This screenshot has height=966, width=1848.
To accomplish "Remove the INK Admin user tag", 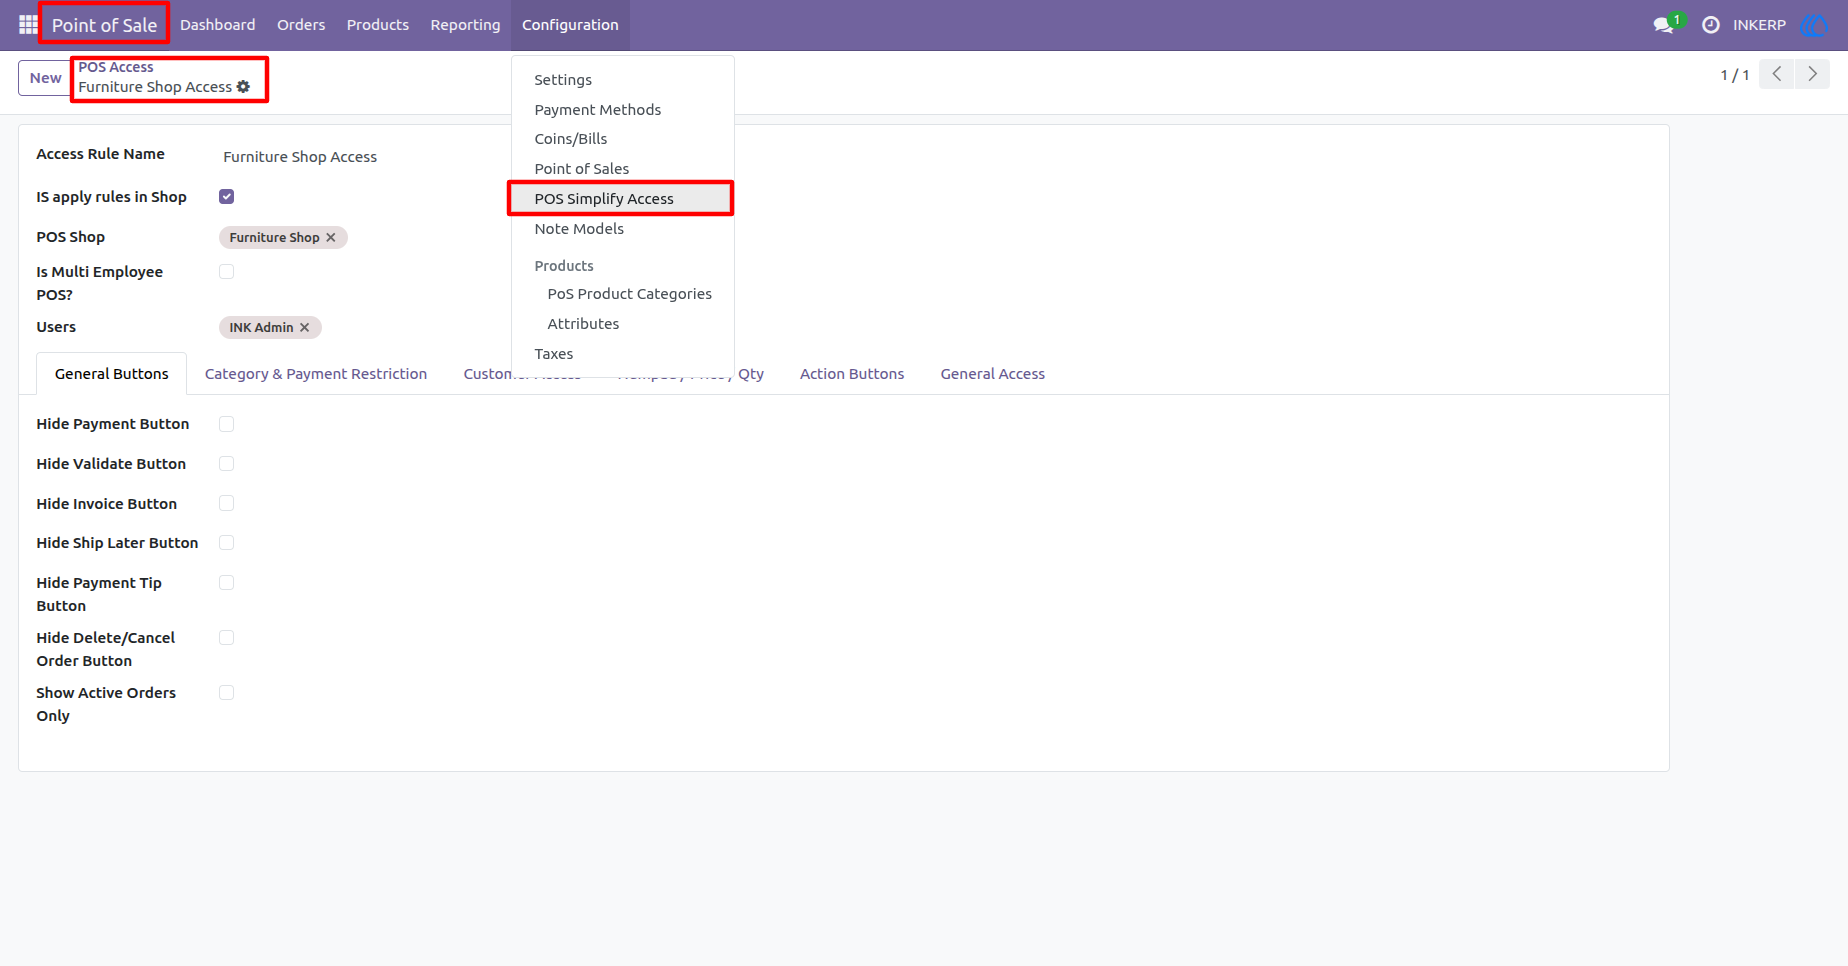I will coord(305,328).
